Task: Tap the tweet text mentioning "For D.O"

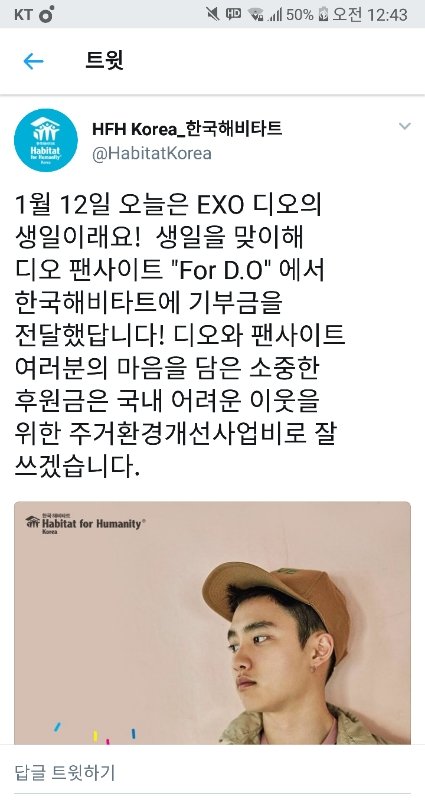Action: pos(170,270)
